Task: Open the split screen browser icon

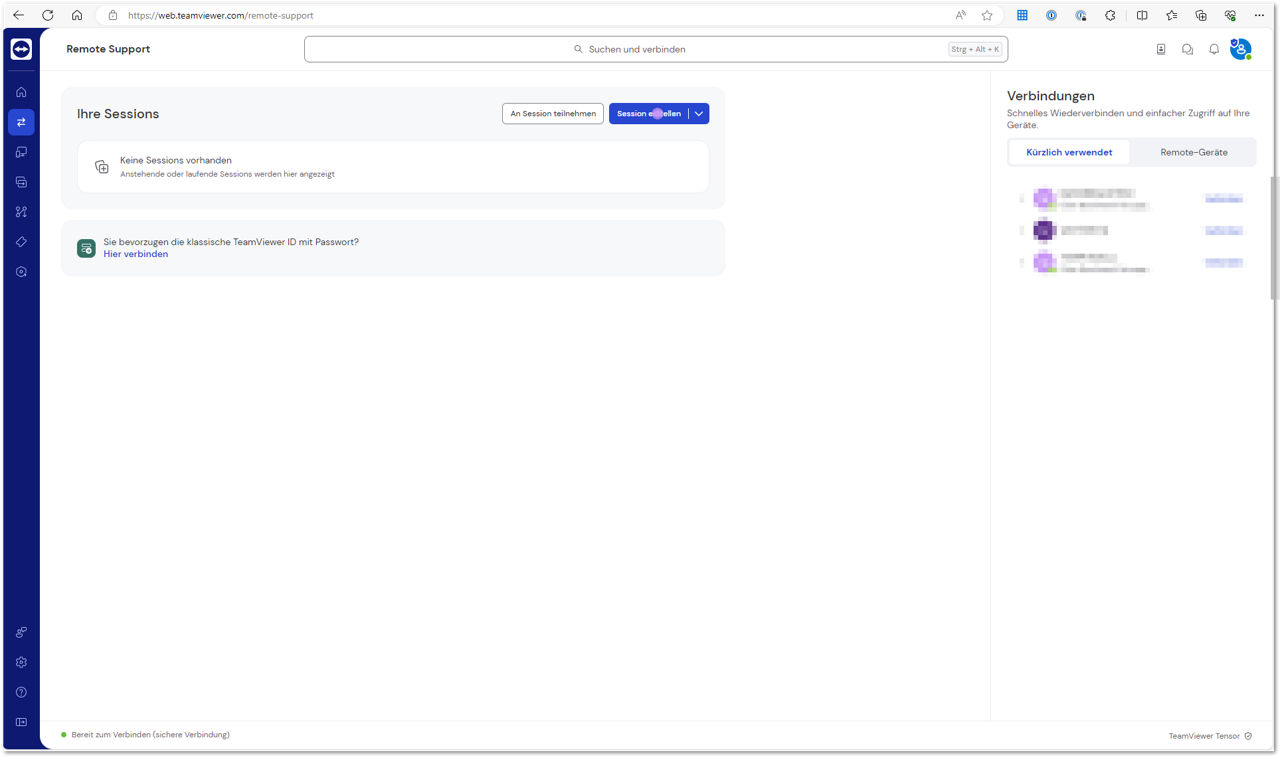Action: [x=1142, y=15]
